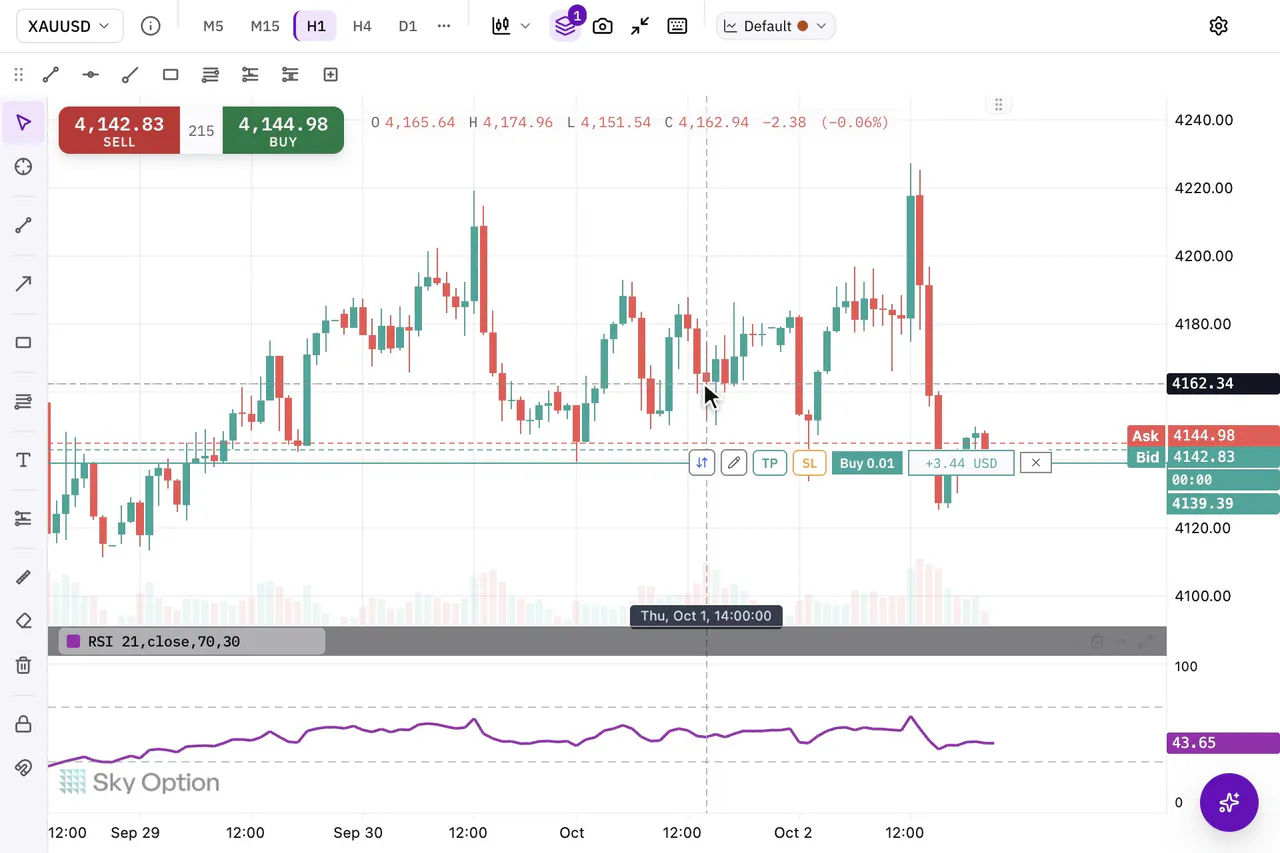
Task: Select the crosshair tool in sidebar
Action: pos(24,167)
